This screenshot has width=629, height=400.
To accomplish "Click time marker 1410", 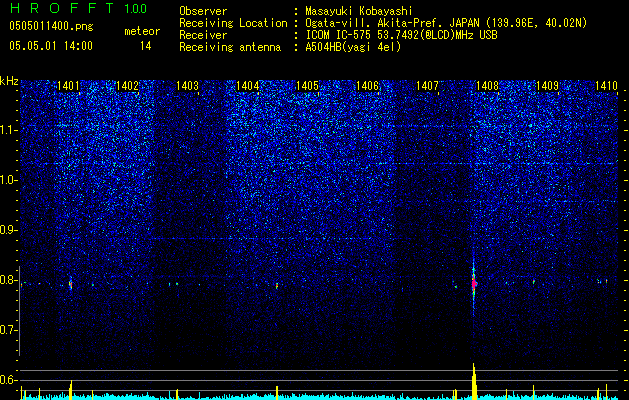I will (x=606, y=85).
